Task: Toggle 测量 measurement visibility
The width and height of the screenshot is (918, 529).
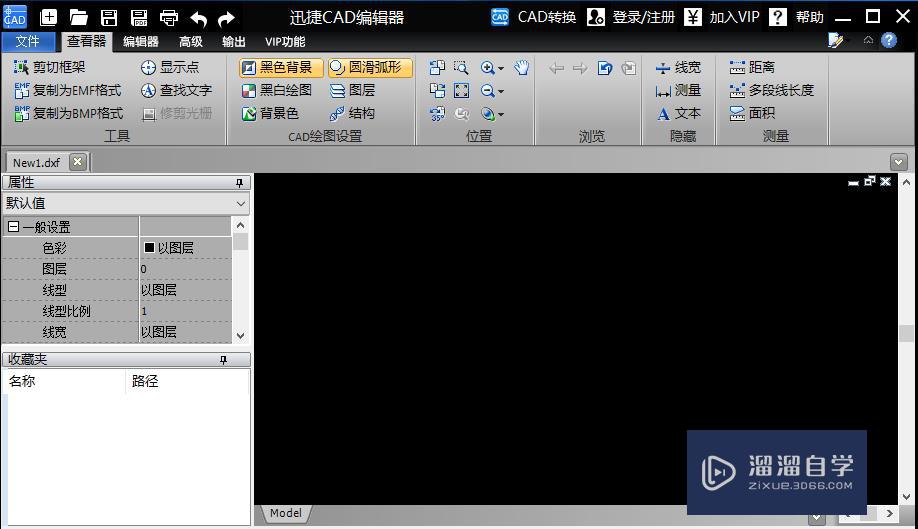Action: (678, 90)
